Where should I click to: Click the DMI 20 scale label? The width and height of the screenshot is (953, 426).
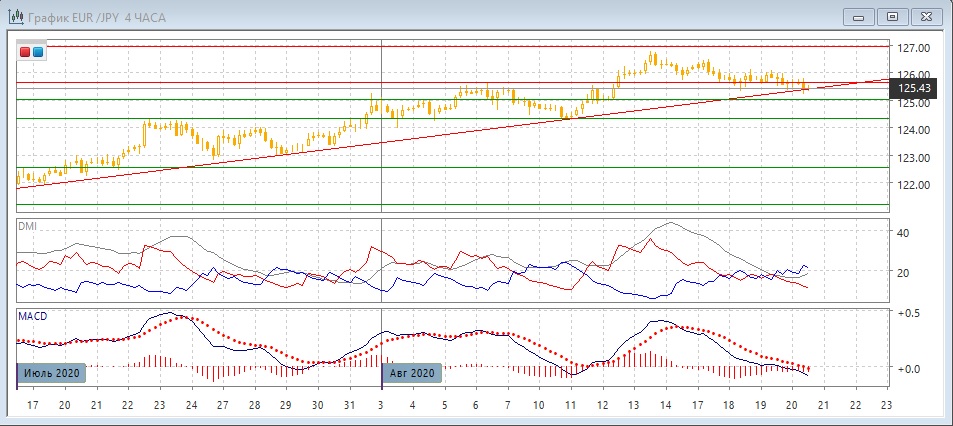click(905, 273)
